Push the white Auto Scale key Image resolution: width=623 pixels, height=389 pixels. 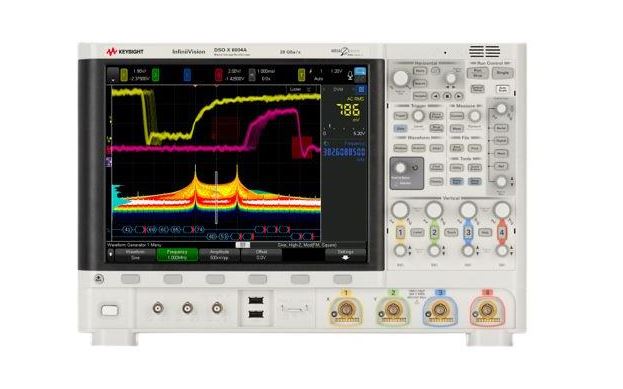pyautogui.click(x=503, y=88)
